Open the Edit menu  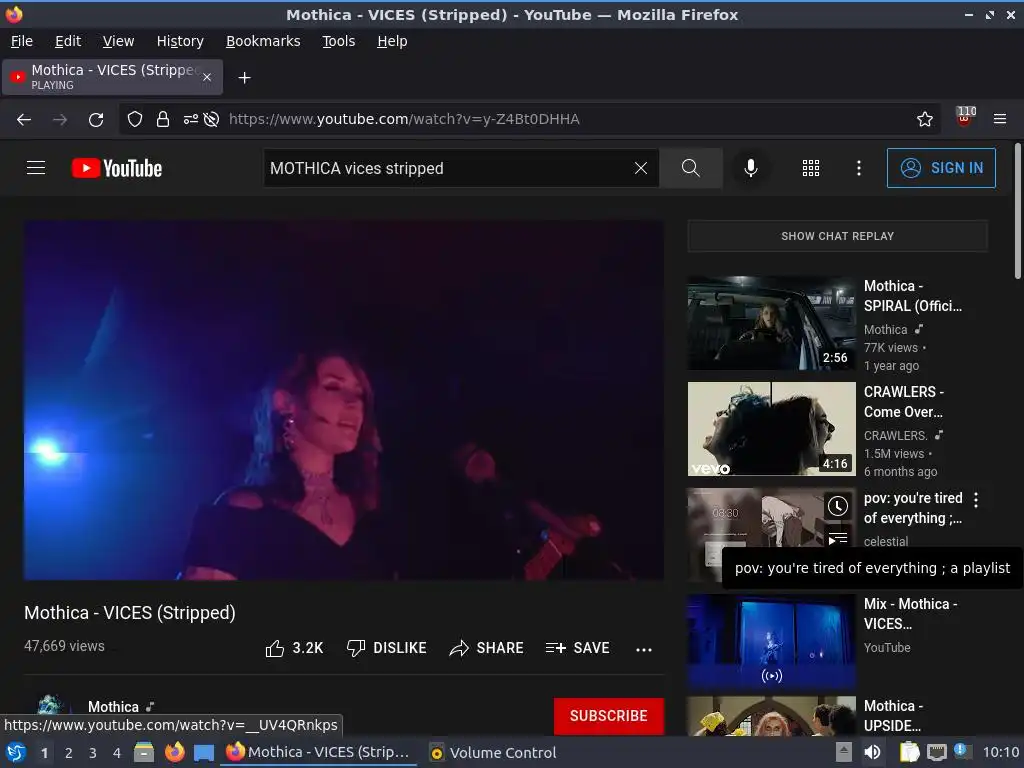click(68, 41)
